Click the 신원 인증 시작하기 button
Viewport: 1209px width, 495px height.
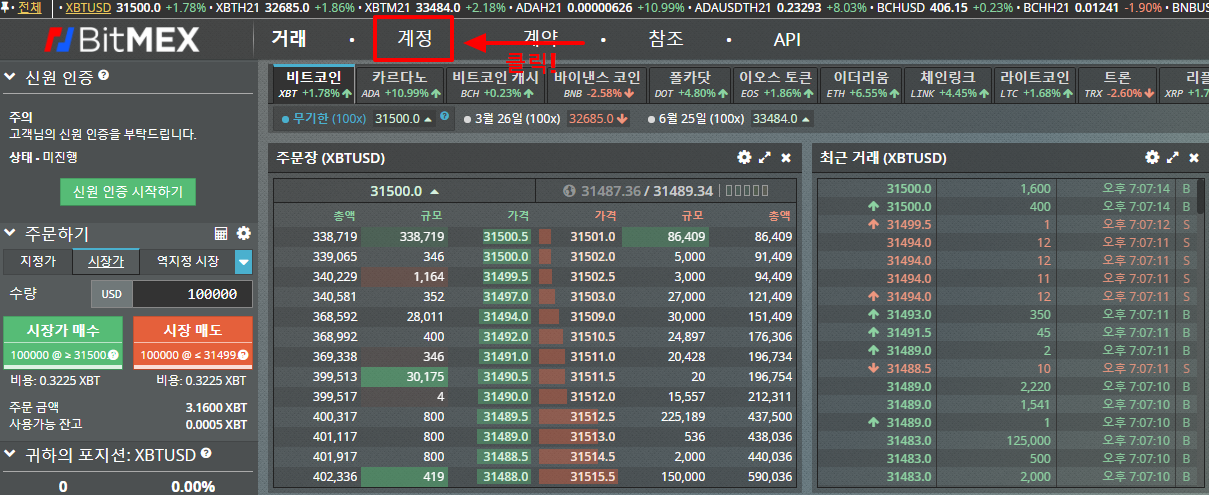point(128,191)
